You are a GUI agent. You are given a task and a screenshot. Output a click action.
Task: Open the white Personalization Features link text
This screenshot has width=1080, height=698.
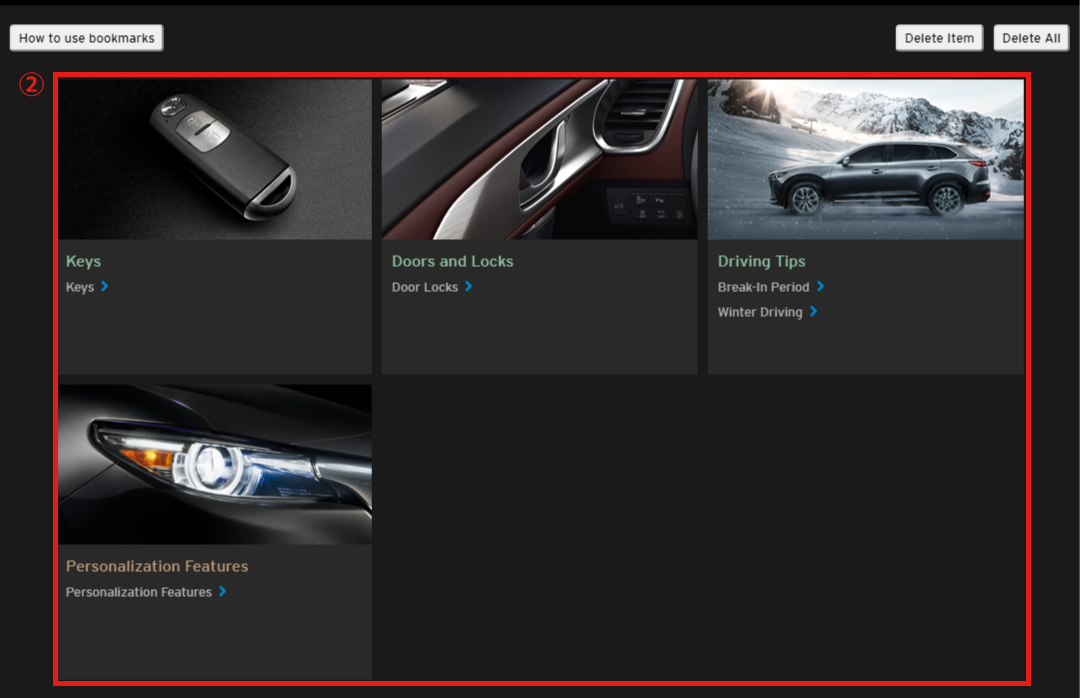[x=139, y=592]
